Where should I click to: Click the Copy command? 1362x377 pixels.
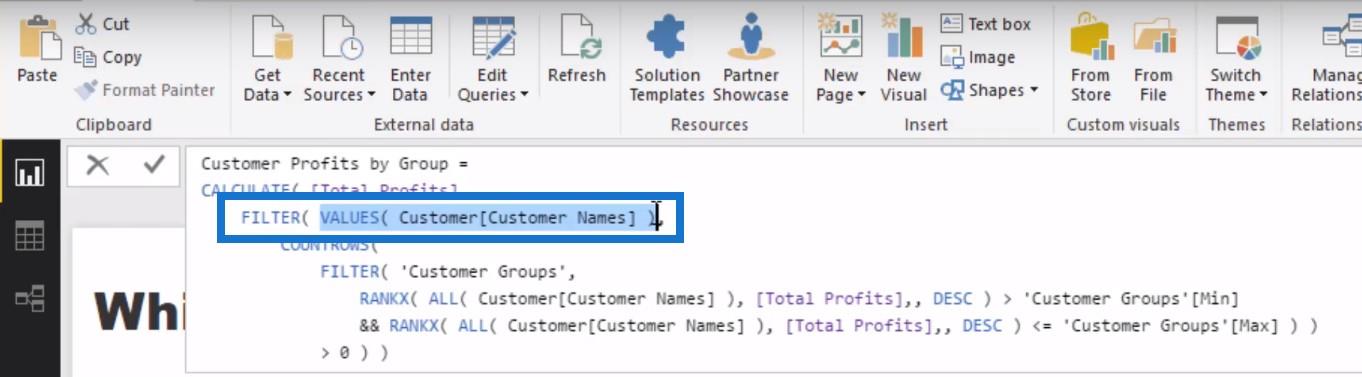pos(108,57)
